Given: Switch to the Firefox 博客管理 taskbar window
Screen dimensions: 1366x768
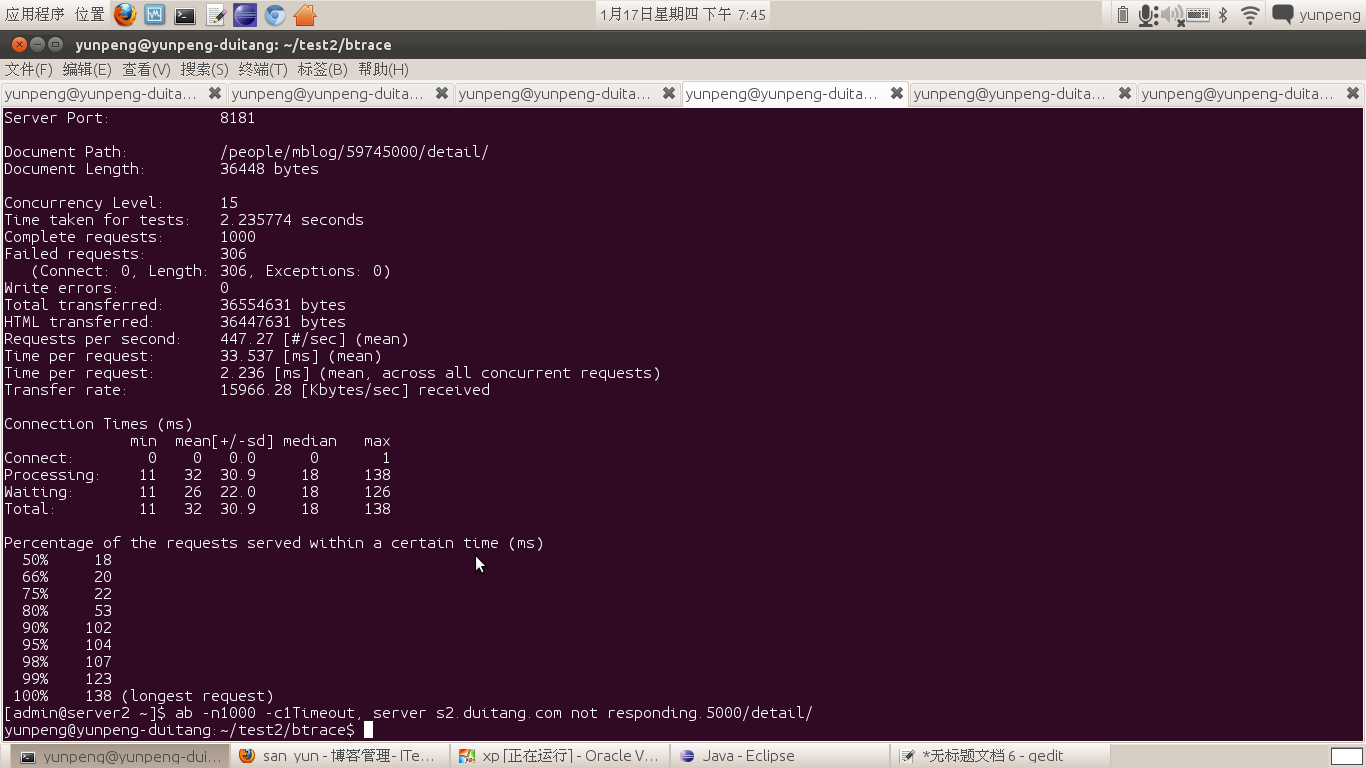Looking at the screenshot, I should (x=339, y=756).
